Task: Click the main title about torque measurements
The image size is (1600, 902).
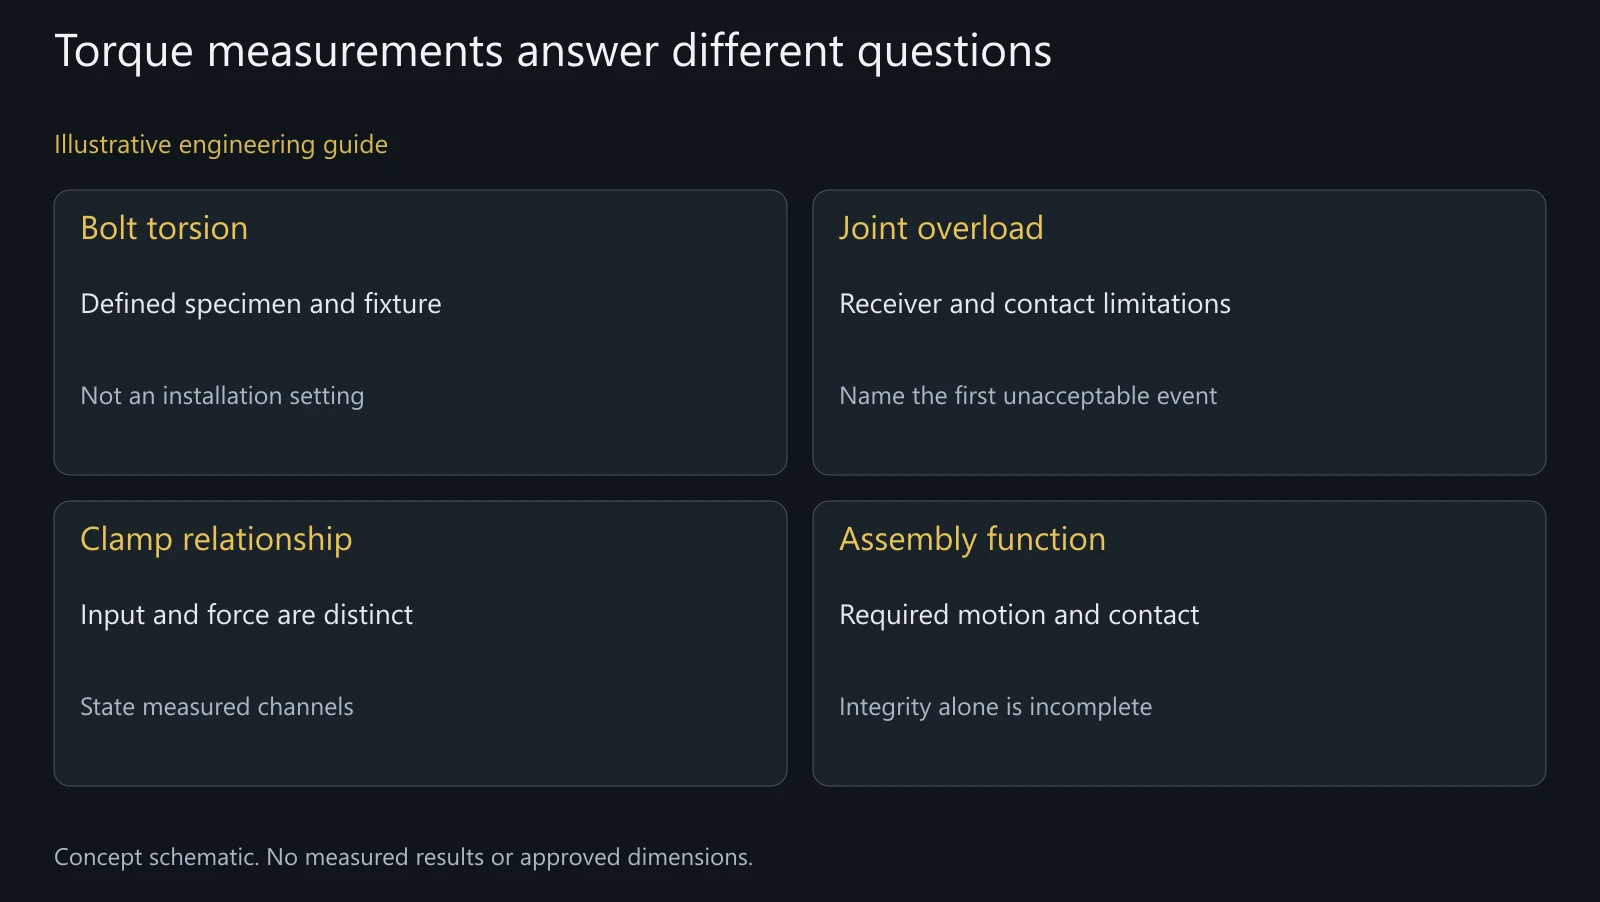Action: (x=552, y=52)
